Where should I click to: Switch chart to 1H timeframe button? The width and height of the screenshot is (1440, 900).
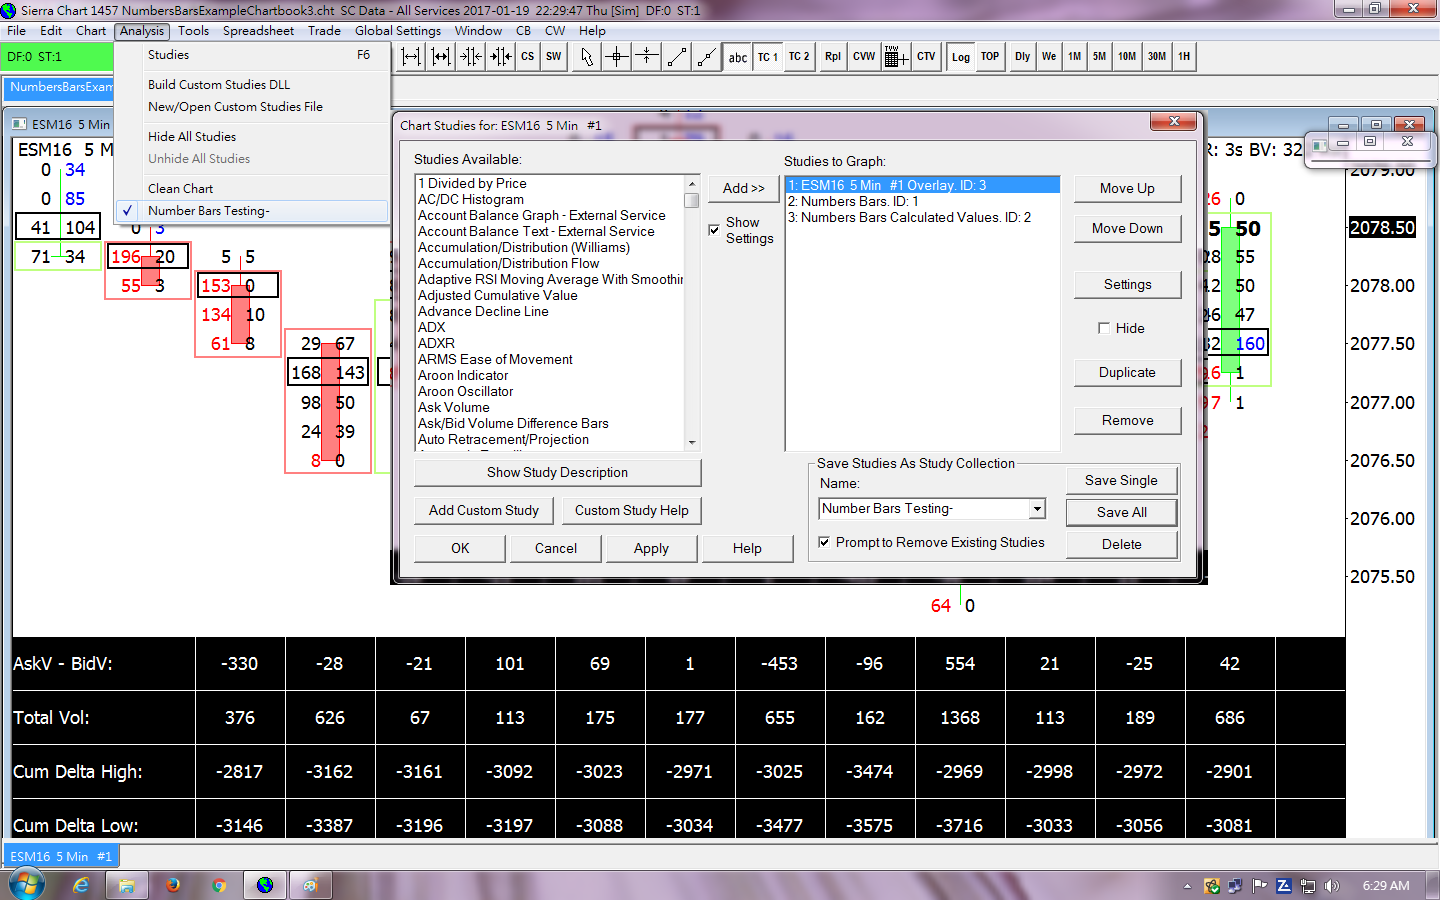(x=1184, y=57)
